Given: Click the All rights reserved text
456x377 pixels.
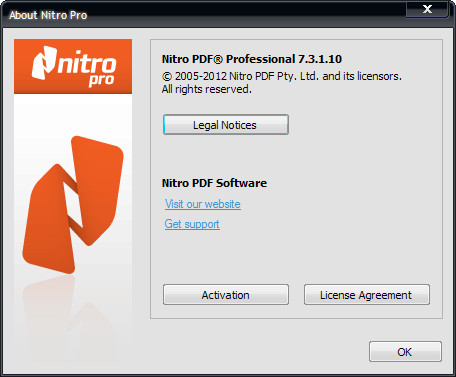Looking at the screenshot, I should tap(207, 89).
